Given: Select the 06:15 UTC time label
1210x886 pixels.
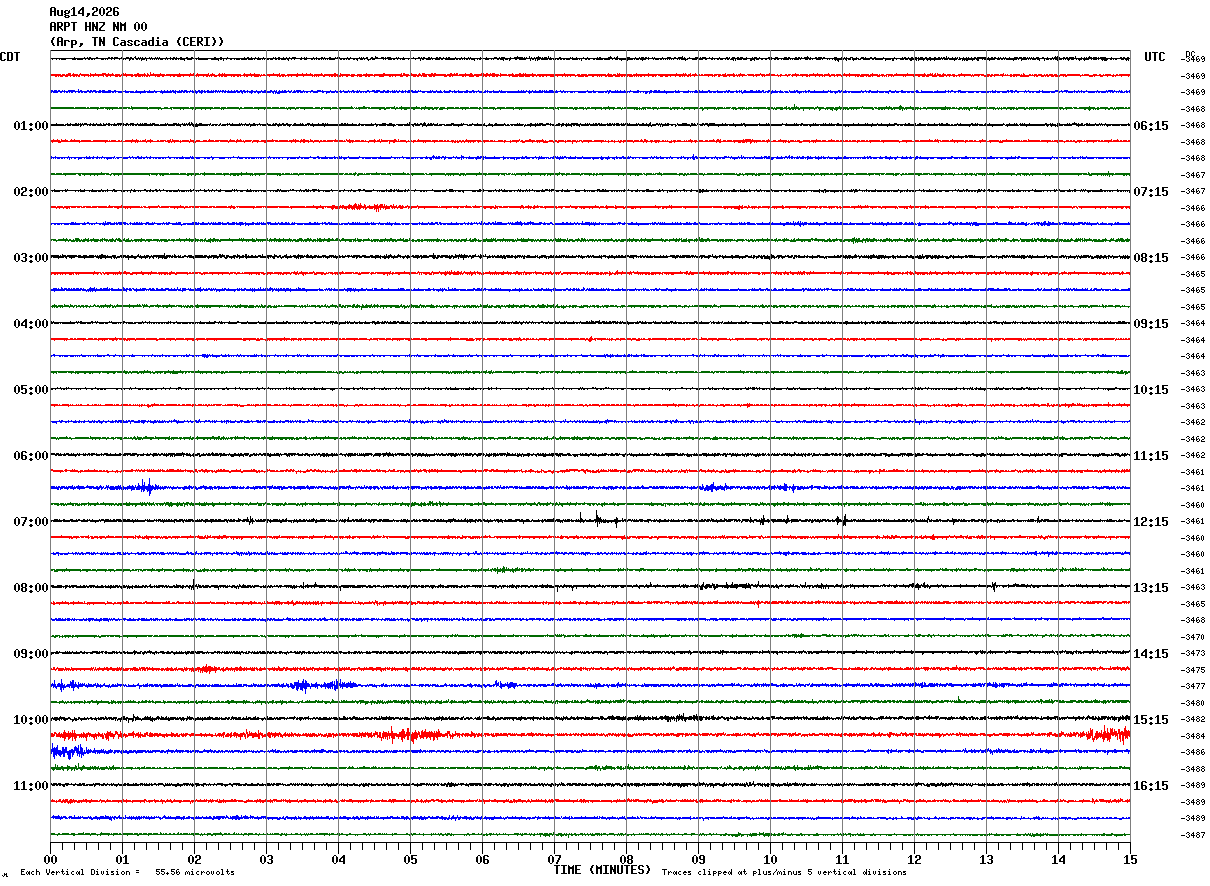Looking at the screenshot, I should (1150, 126).
